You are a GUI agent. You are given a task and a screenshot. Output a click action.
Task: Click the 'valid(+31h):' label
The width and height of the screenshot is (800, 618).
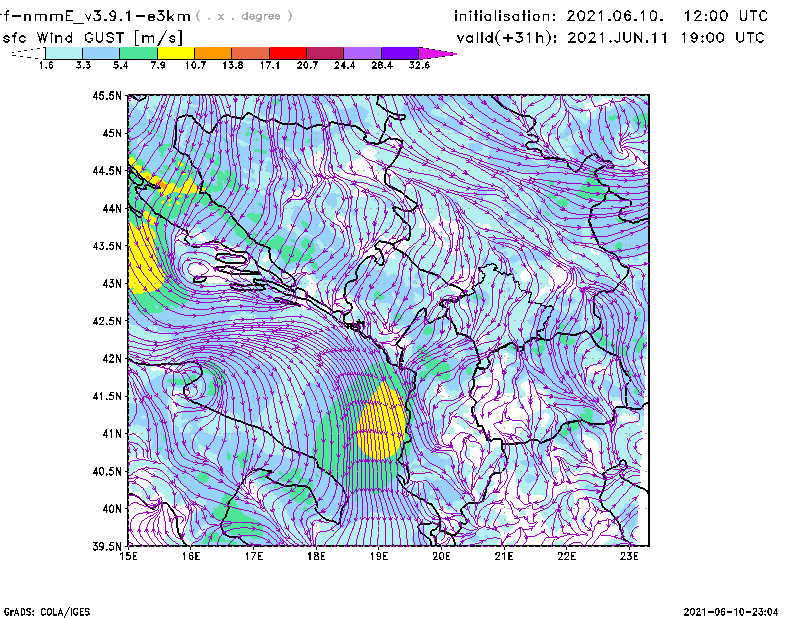[507, 38]
